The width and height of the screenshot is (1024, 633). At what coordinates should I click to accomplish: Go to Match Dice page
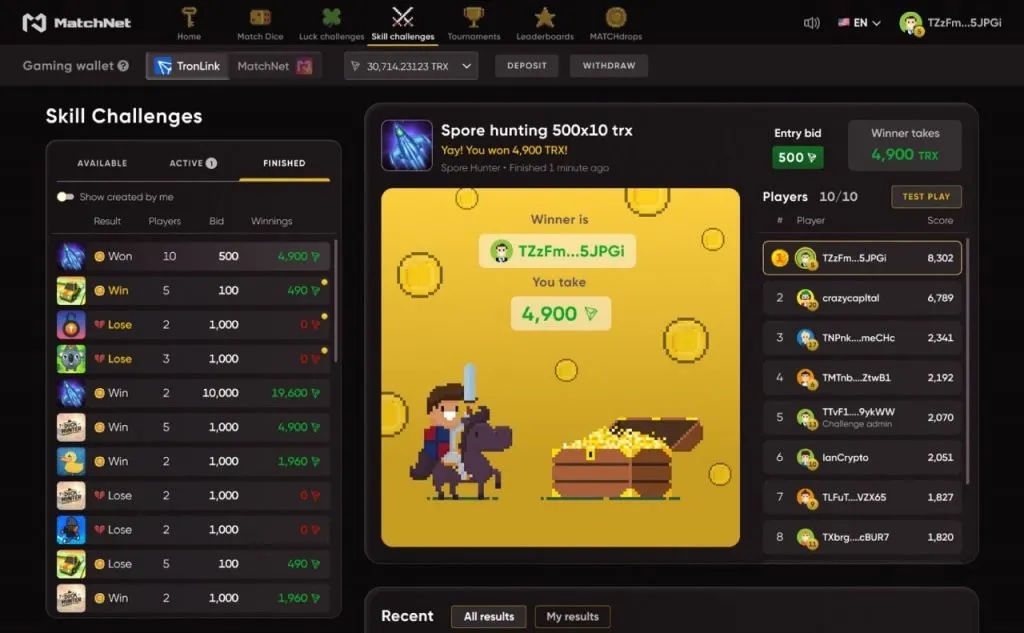(260, 24)
